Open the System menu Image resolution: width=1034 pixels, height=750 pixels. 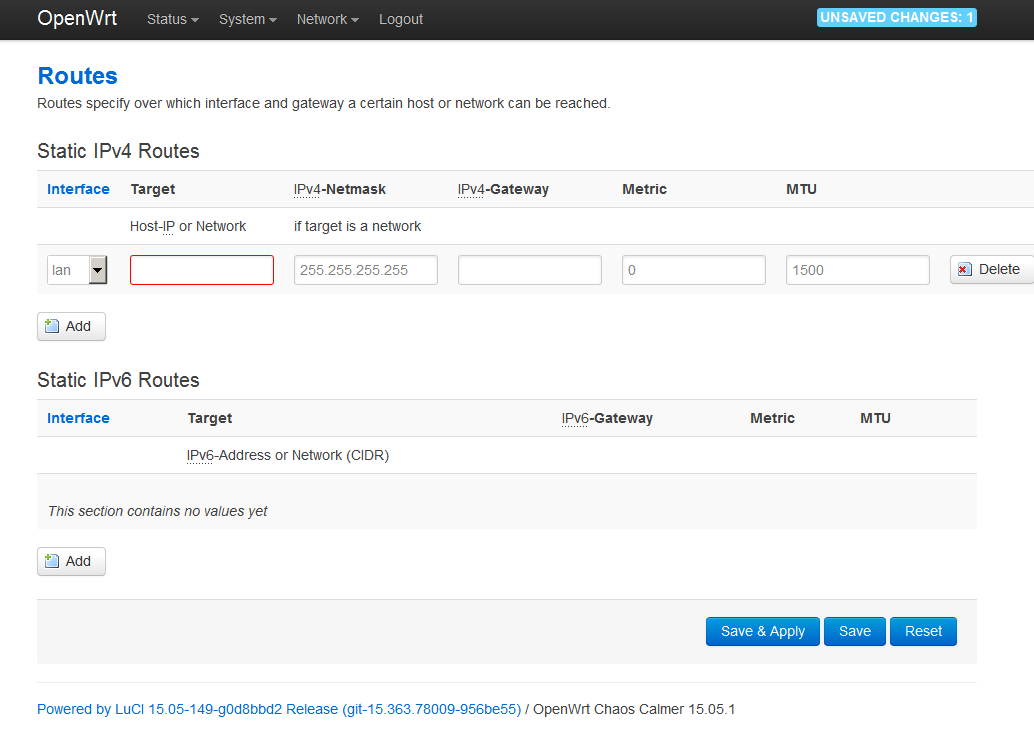(x=248, y=19)
